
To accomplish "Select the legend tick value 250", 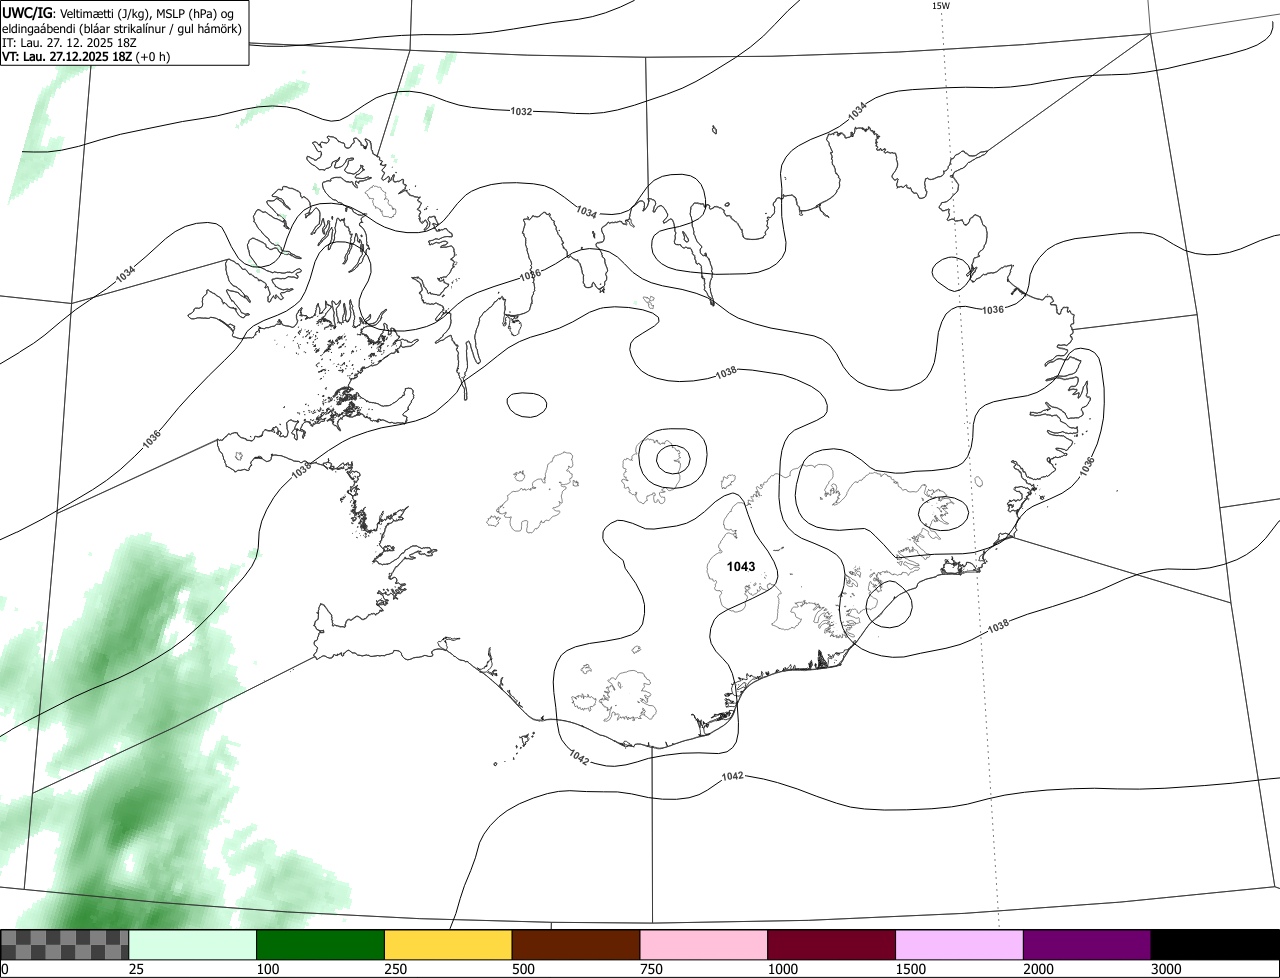I will tap(395, 969).
